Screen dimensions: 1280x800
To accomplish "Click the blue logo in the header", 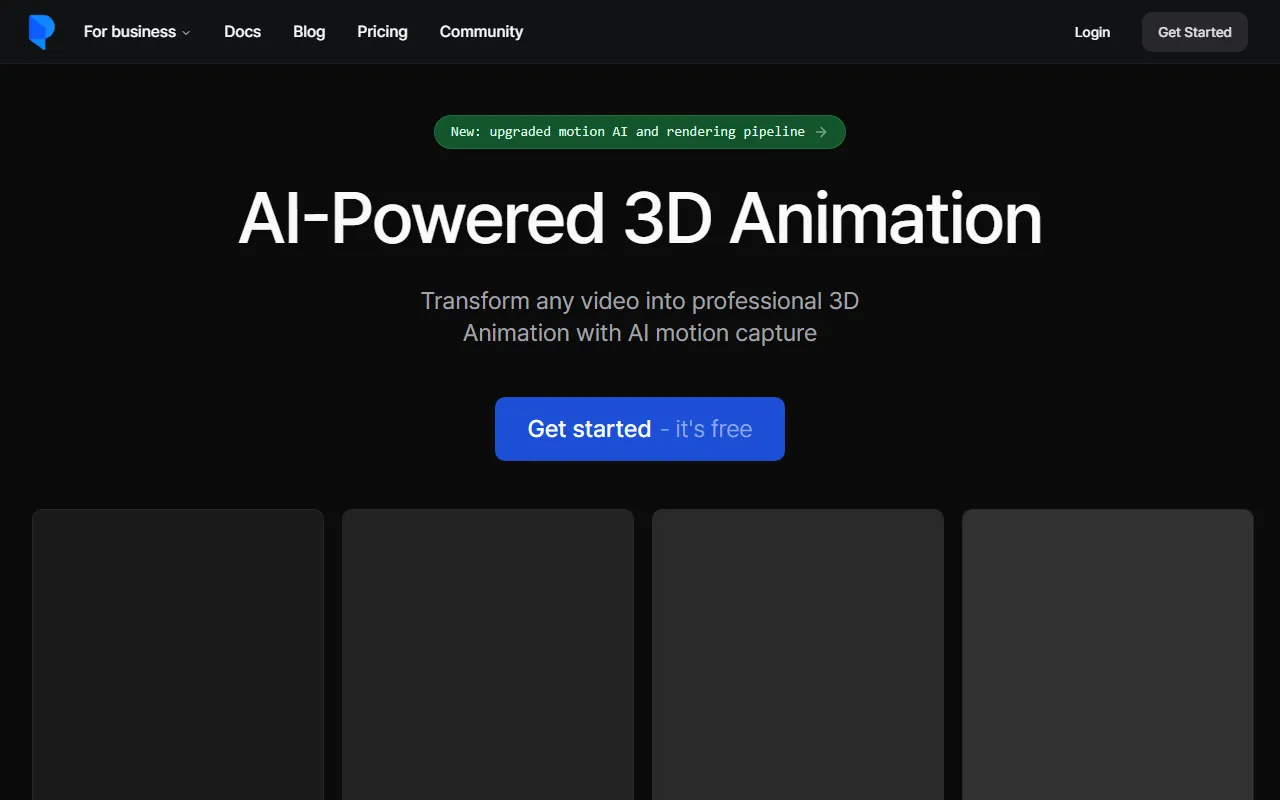I will (41, 32).
